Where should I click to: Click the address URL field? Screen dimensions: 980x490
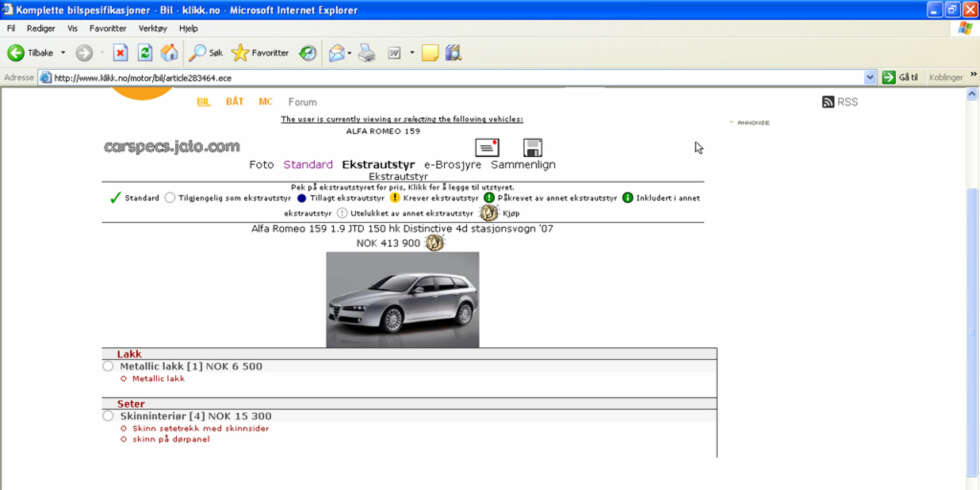[456, 78]
